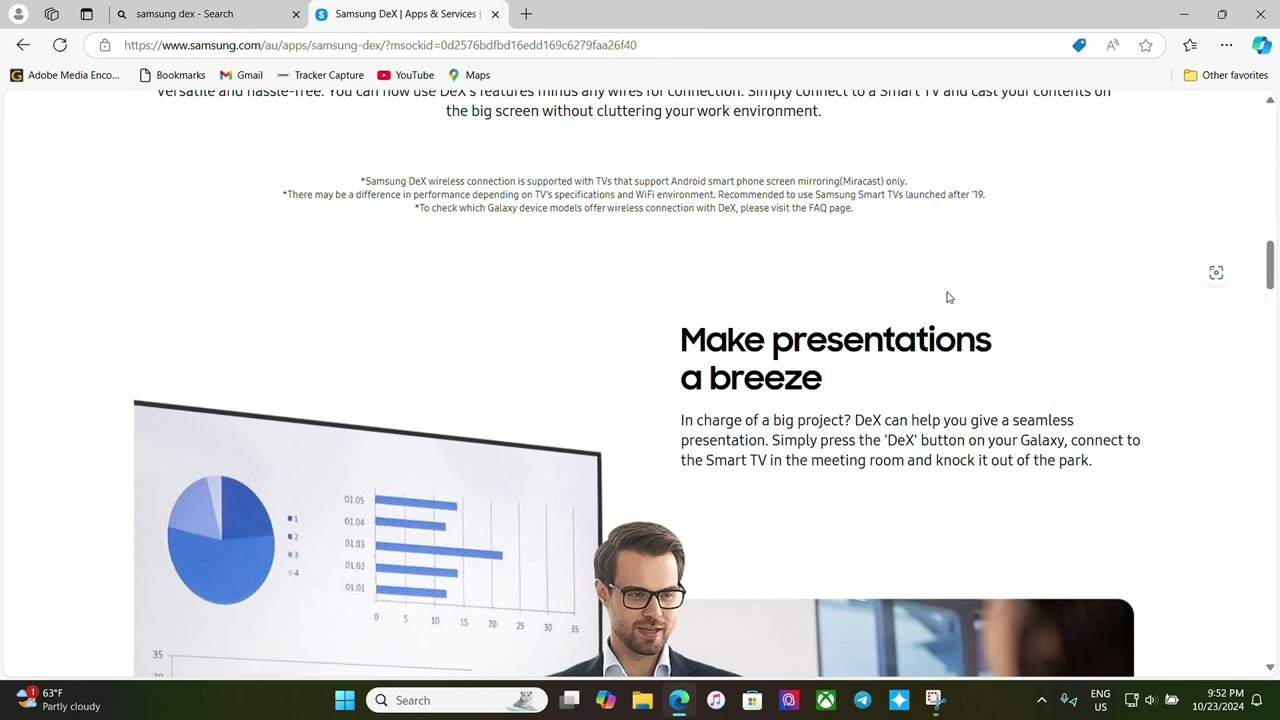The width and height of the screenshot is (1280, 720).
Task: Open the Tracker Capture bookmark
Action: point(320,75)
